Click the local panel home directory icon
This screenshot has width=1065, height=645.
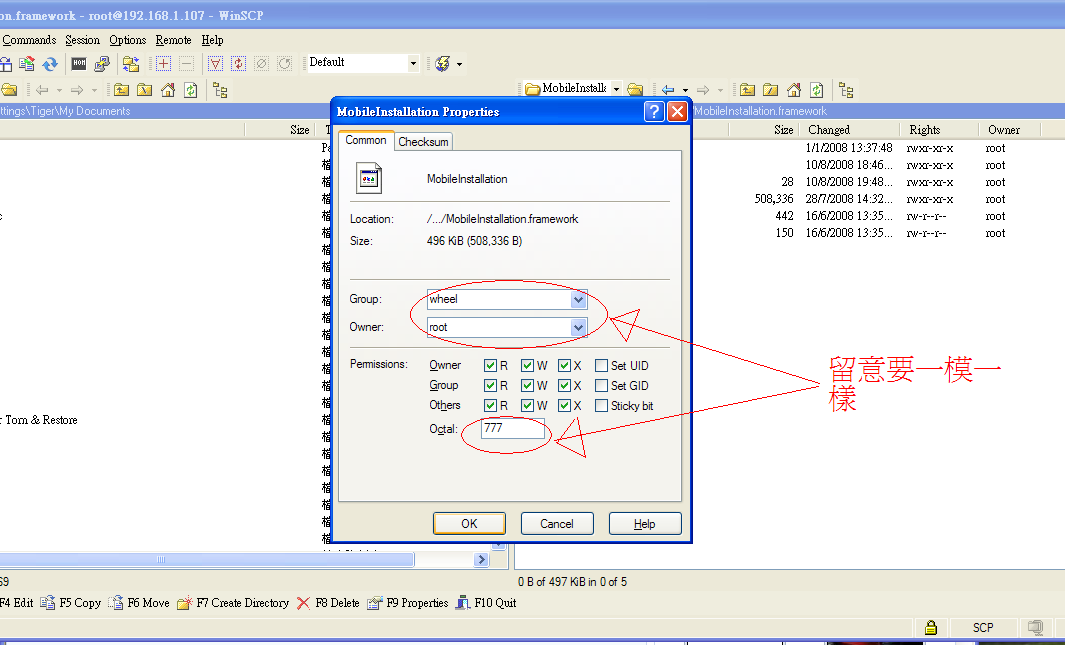[x=167, y=90]
